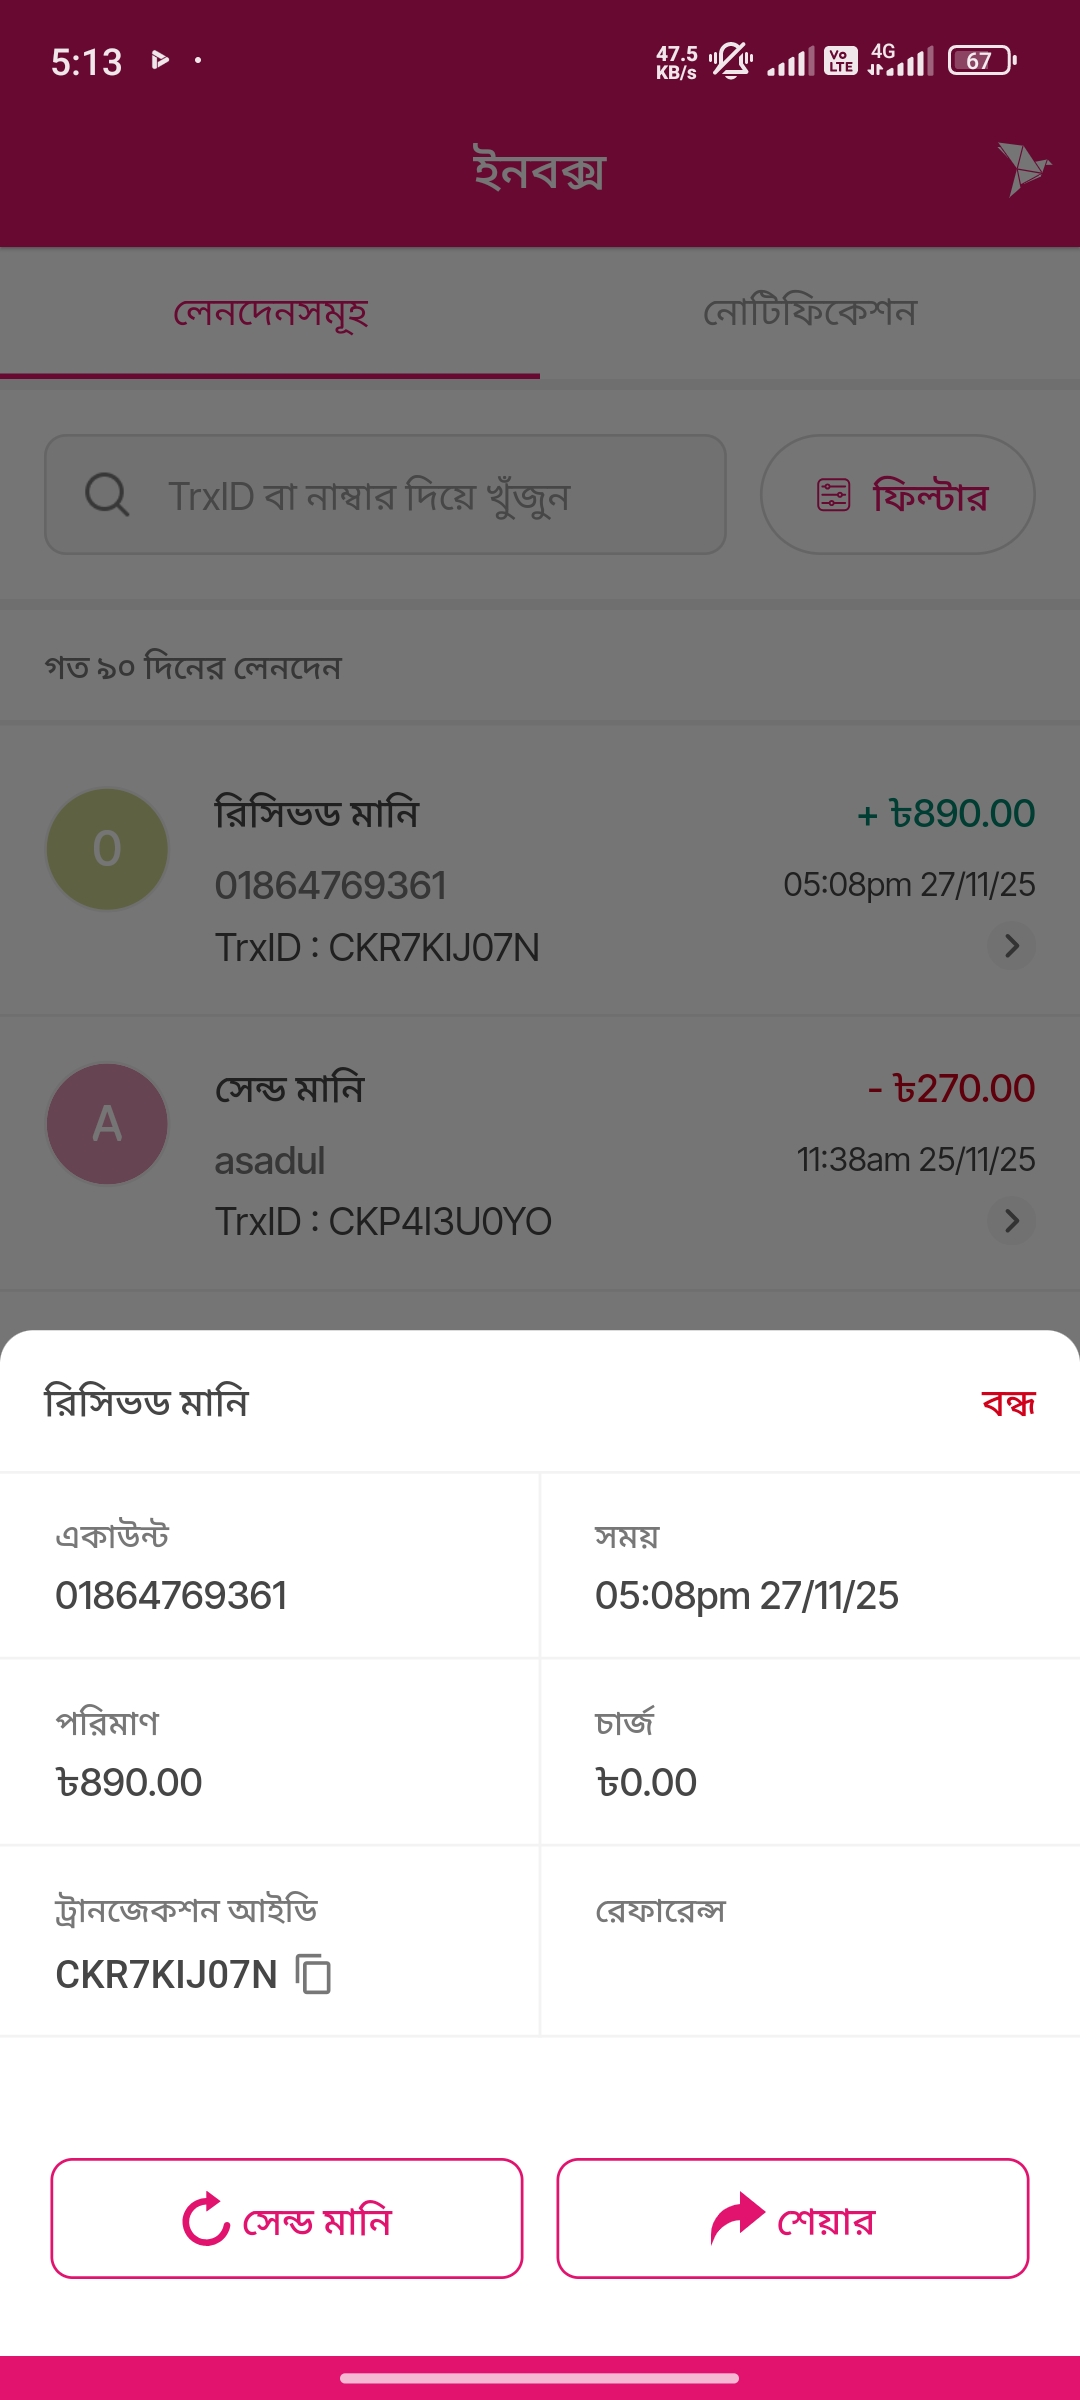1080x2400 pixels.
Task: Tap the home gesture bar
Action: [540, 2378]
